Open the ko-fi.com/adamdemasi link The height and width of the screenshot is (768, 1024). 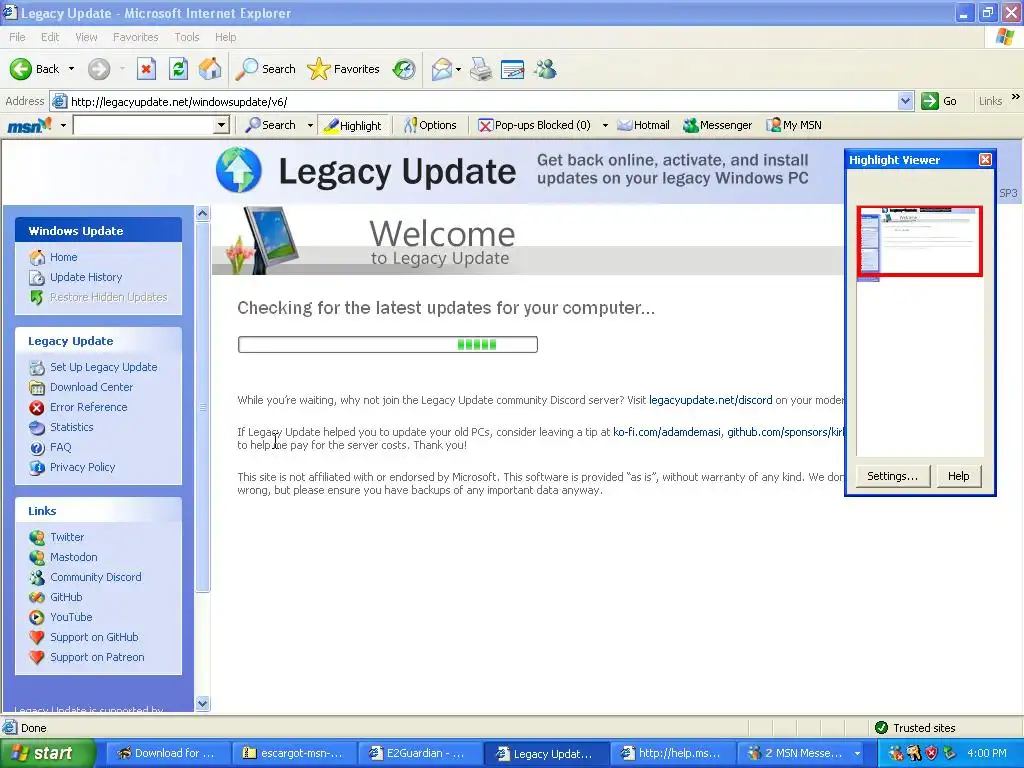(667, 432)
